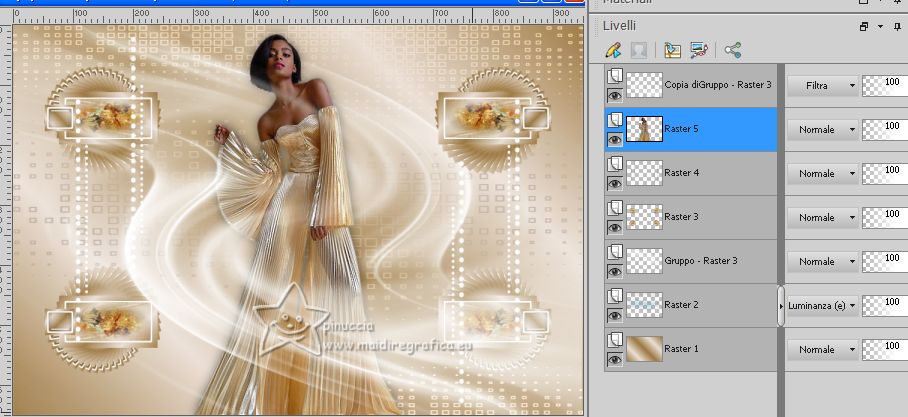
Task: Click the layer type icon of Raster 4
Action: coord(614,164)
